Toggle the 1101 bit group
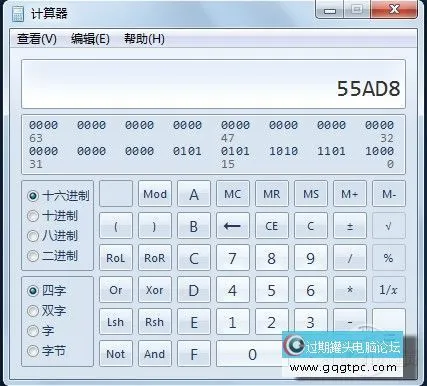Viewport: 427px width, 386px height. (x=331, y=151)
